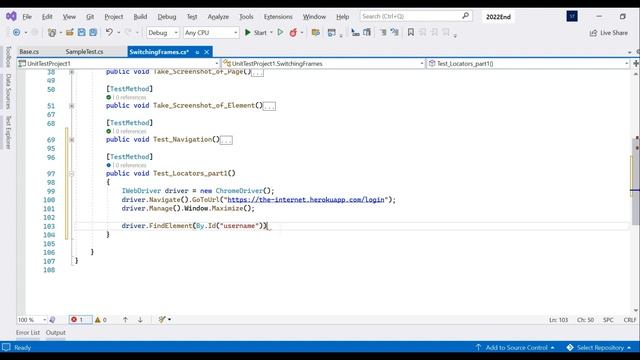
Task: Click the Bookmark toolbar icon
Action: pos(411,32)
